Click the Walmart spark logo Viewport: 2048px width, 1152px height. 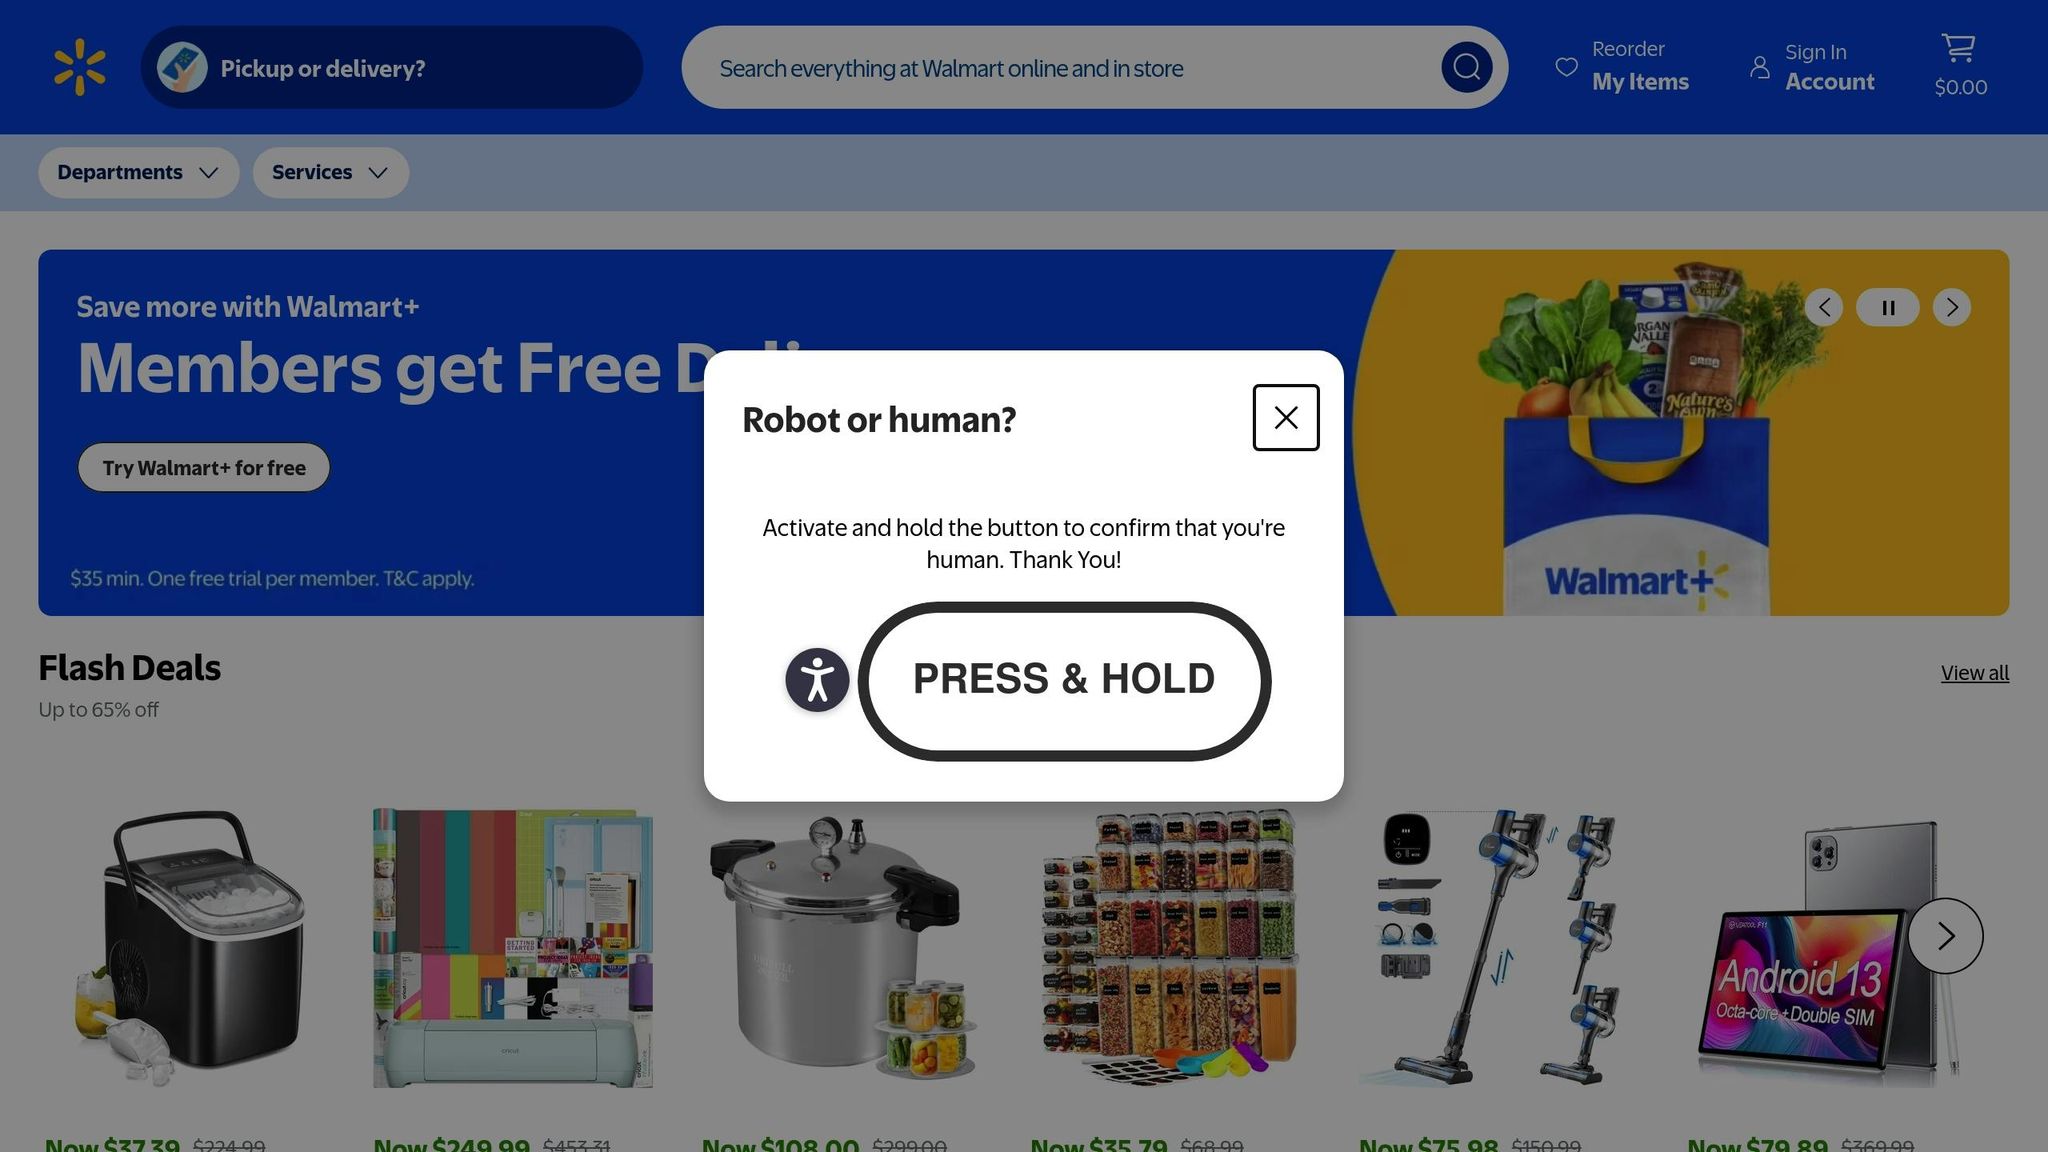pos(80,67)
